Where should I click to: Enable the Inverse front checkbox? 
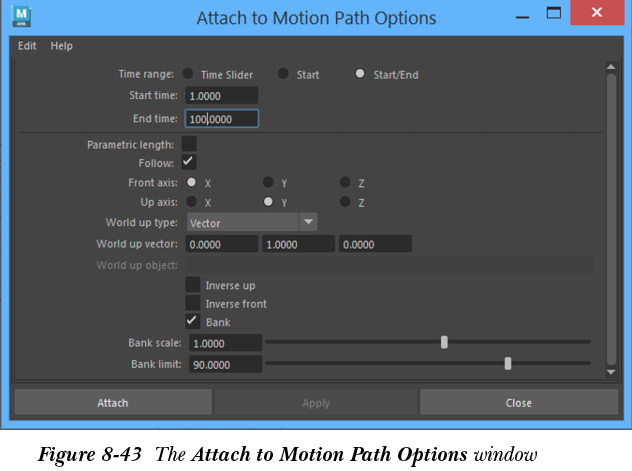[x=193, y=303]
